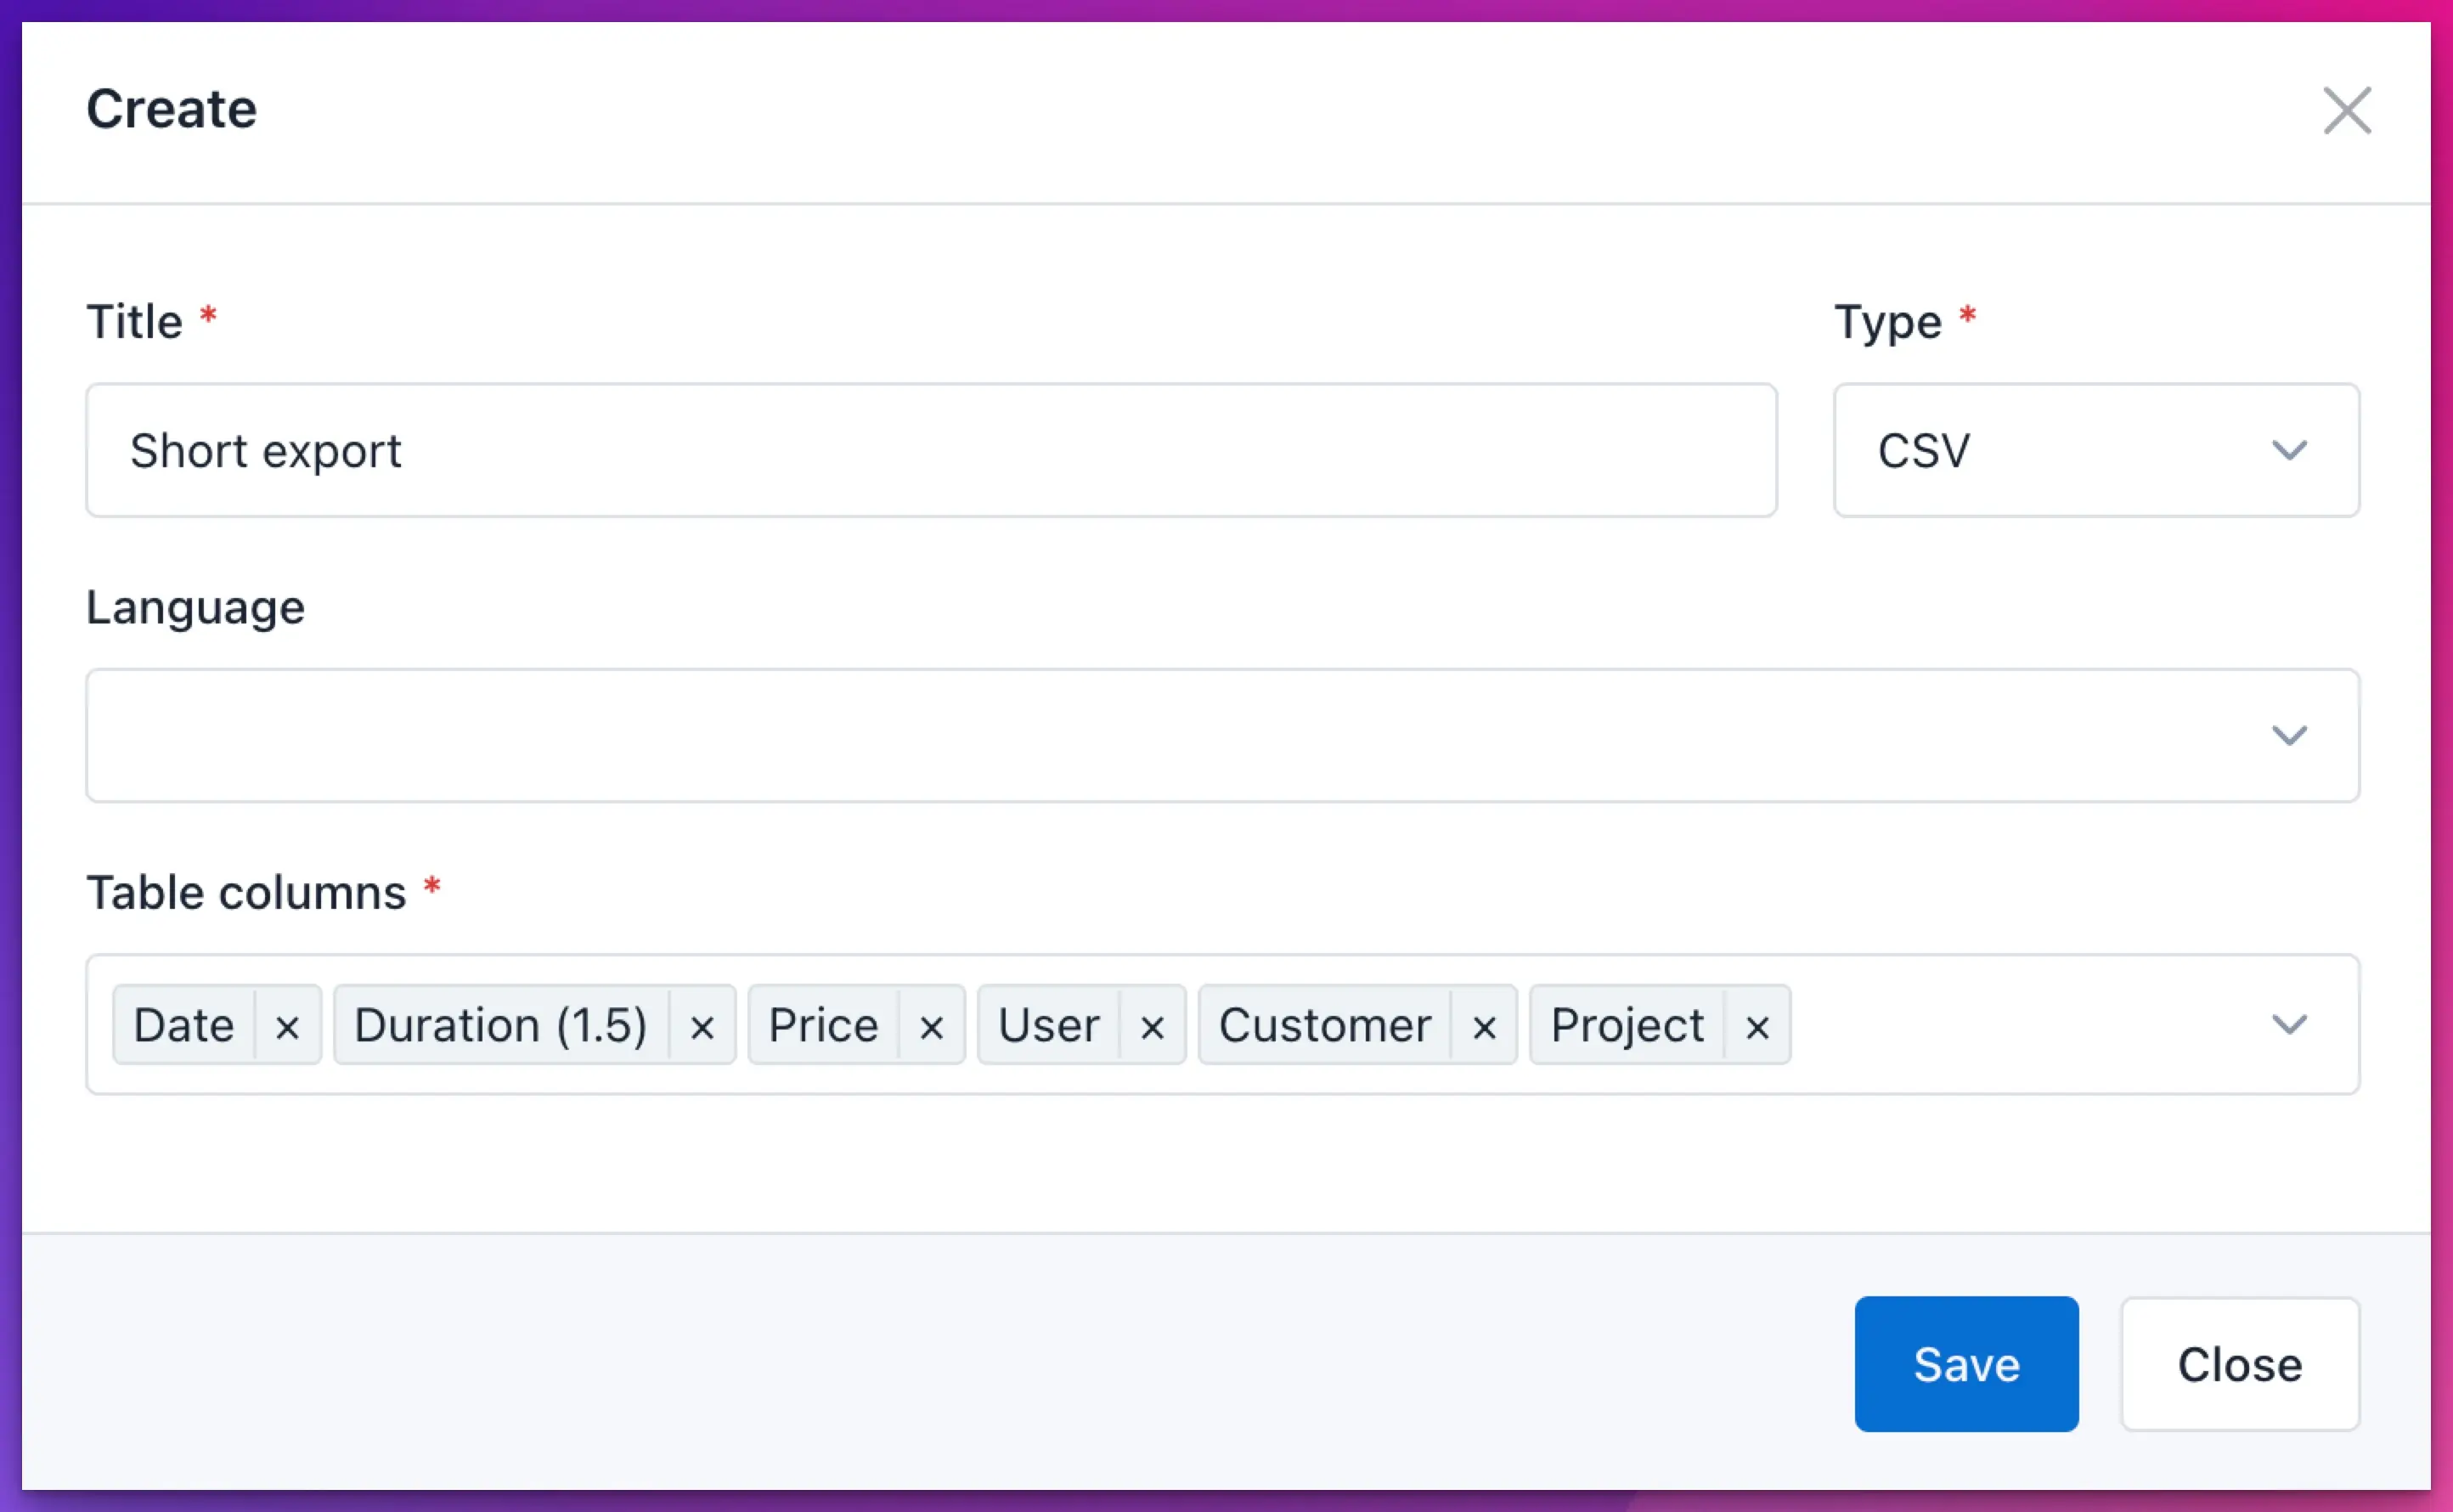Click the Price tag label
This screenshot has height=1512, width=2453.
[x=823, y=1026]
